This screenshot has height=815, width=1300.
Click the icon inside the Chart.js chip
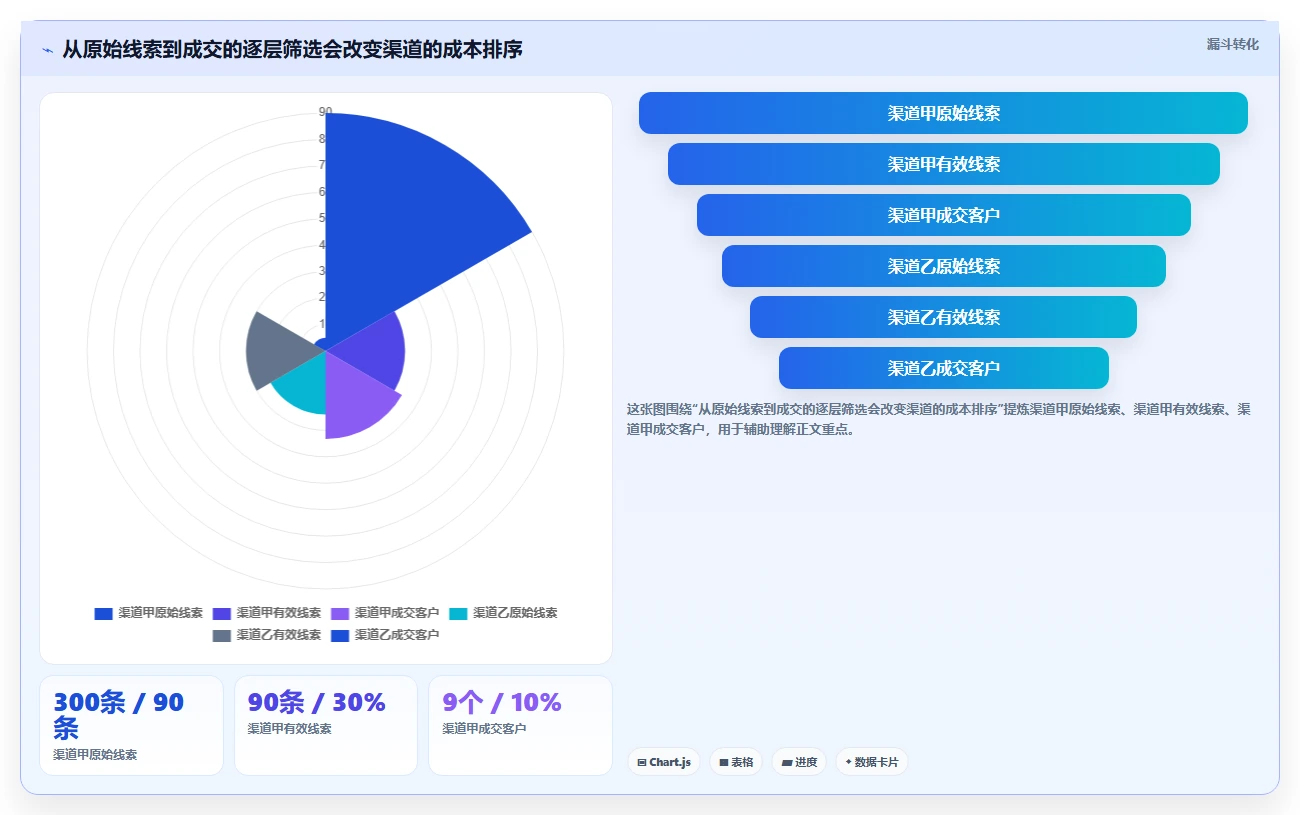(x=642, y=762)
